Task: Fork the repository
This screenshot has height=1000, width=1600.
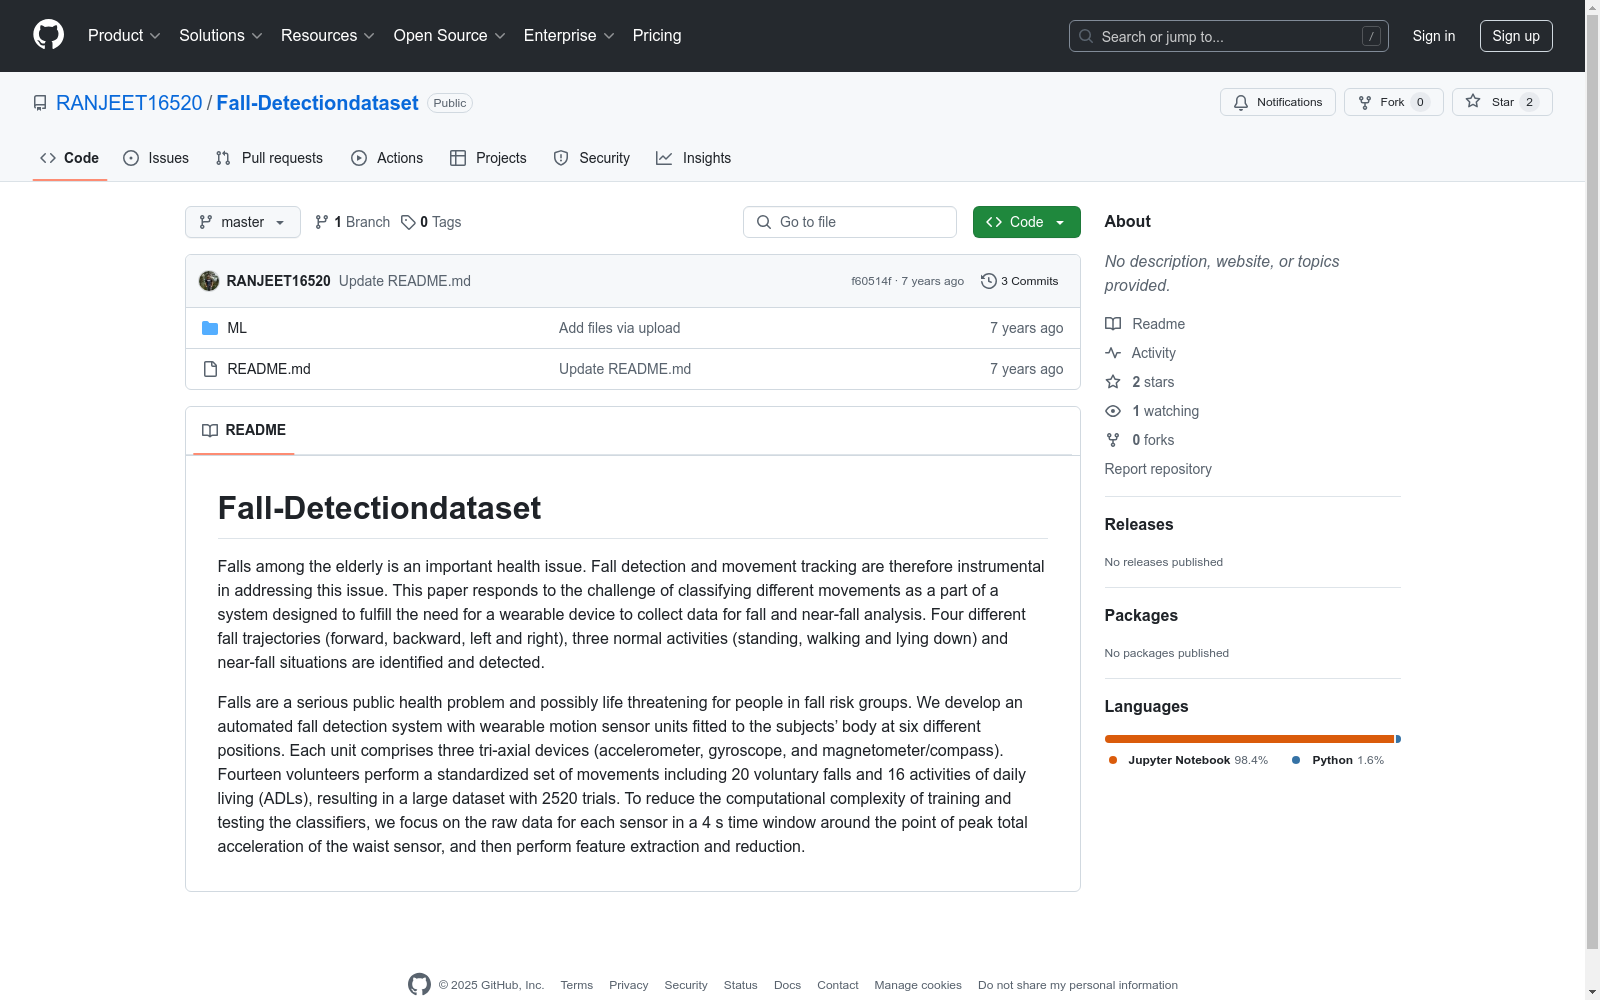Action: pos(1393,102)
